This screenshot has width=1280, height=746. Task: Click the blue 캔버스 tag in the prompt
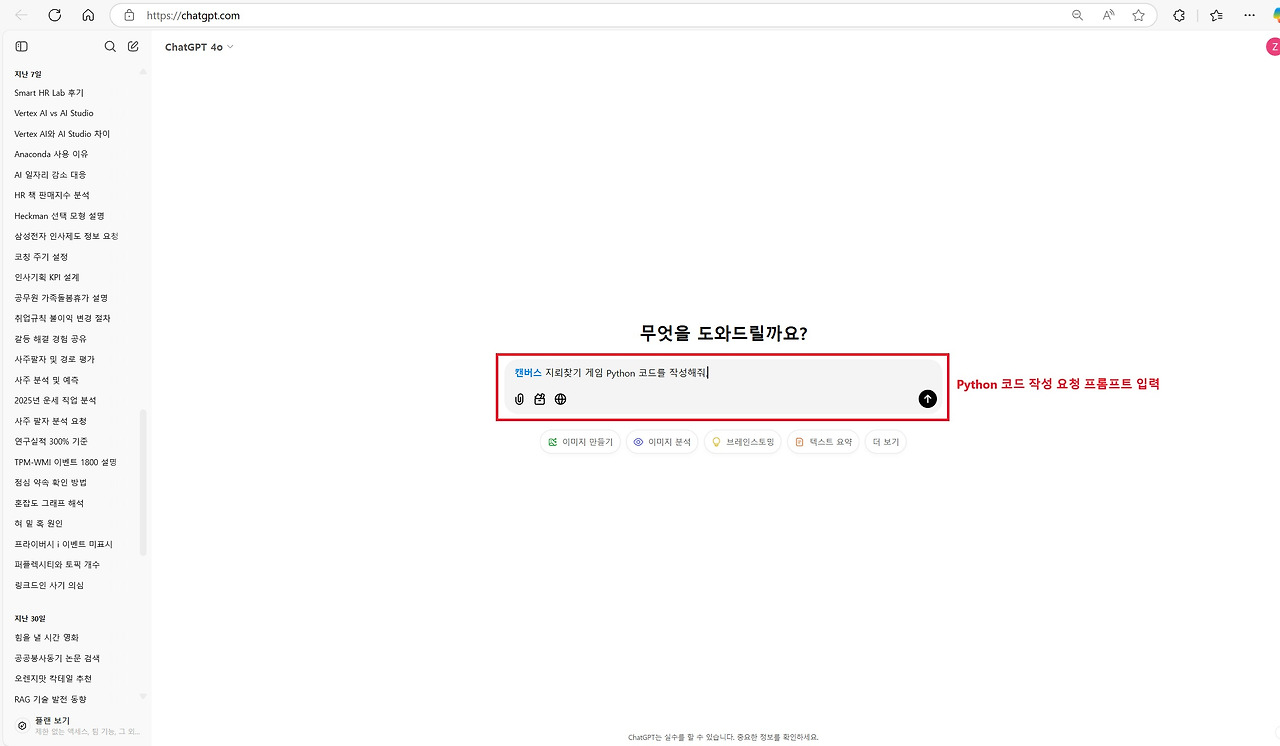pyautogui.click(x=528, y=373)
